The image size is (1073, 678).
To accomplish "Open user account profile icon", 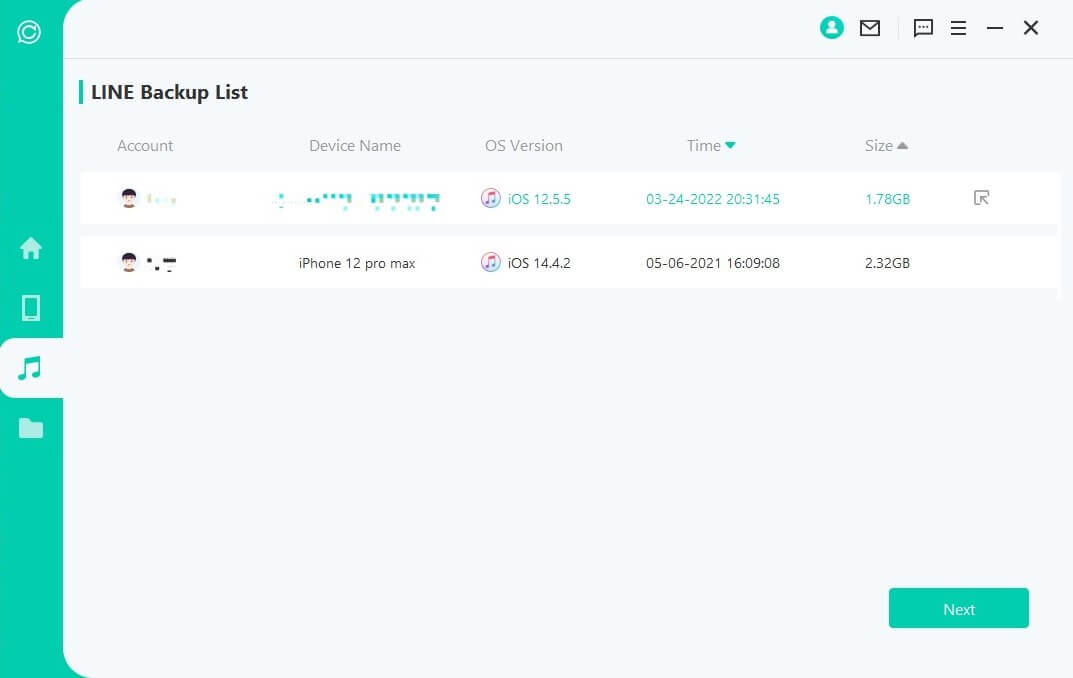I will [831, 27].
